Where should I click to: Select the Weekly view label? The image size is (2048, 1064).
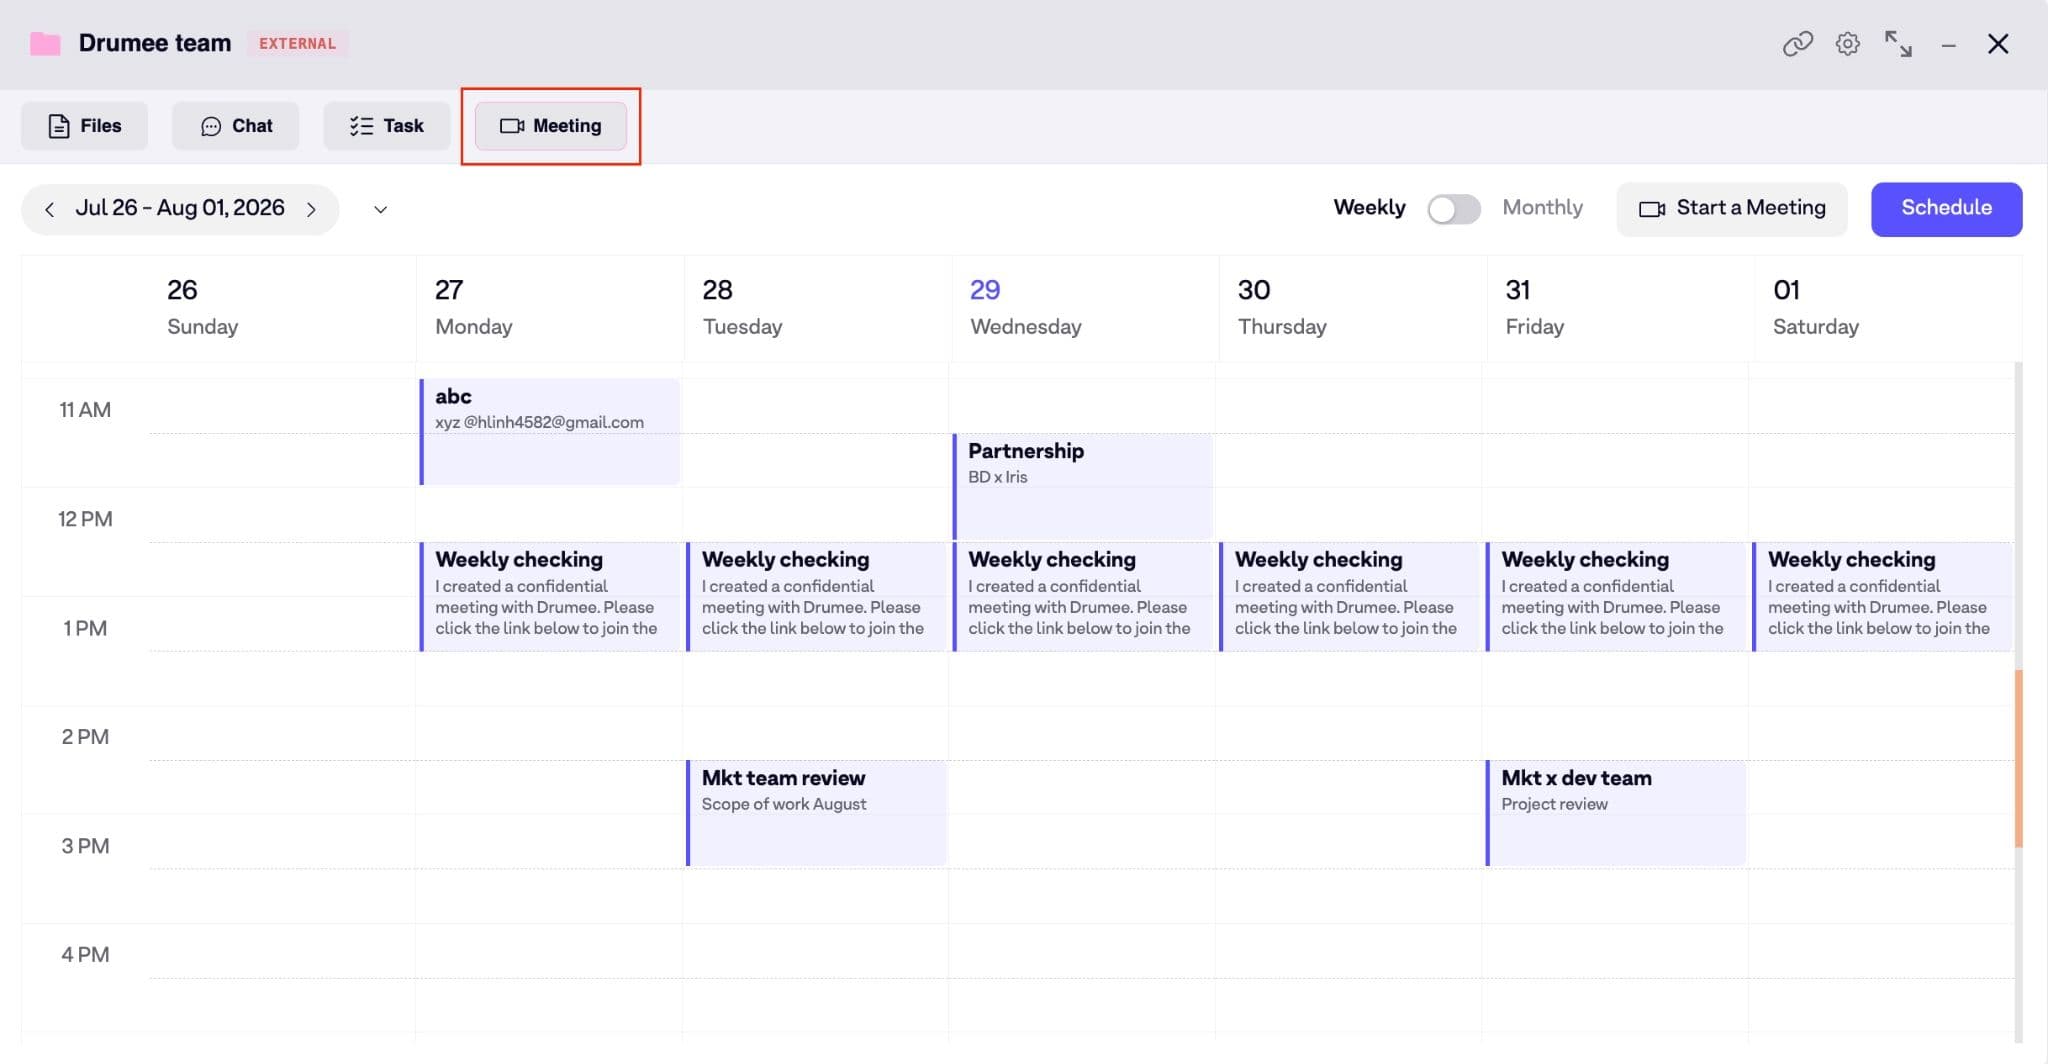tap(1369, 207)
